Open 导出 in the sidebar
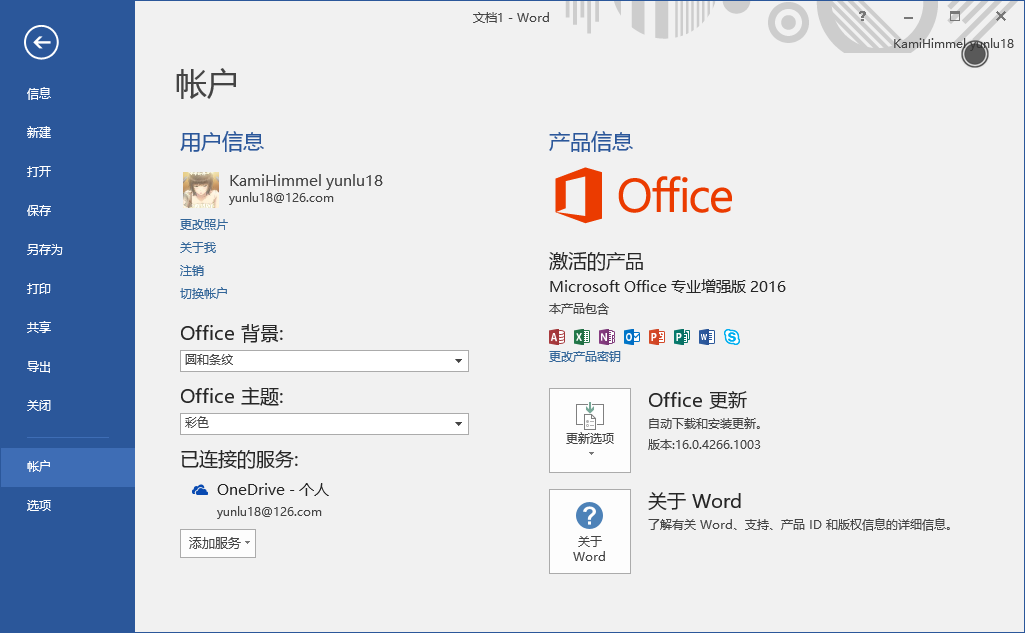1025x633 pixels. tap(39, 367)
